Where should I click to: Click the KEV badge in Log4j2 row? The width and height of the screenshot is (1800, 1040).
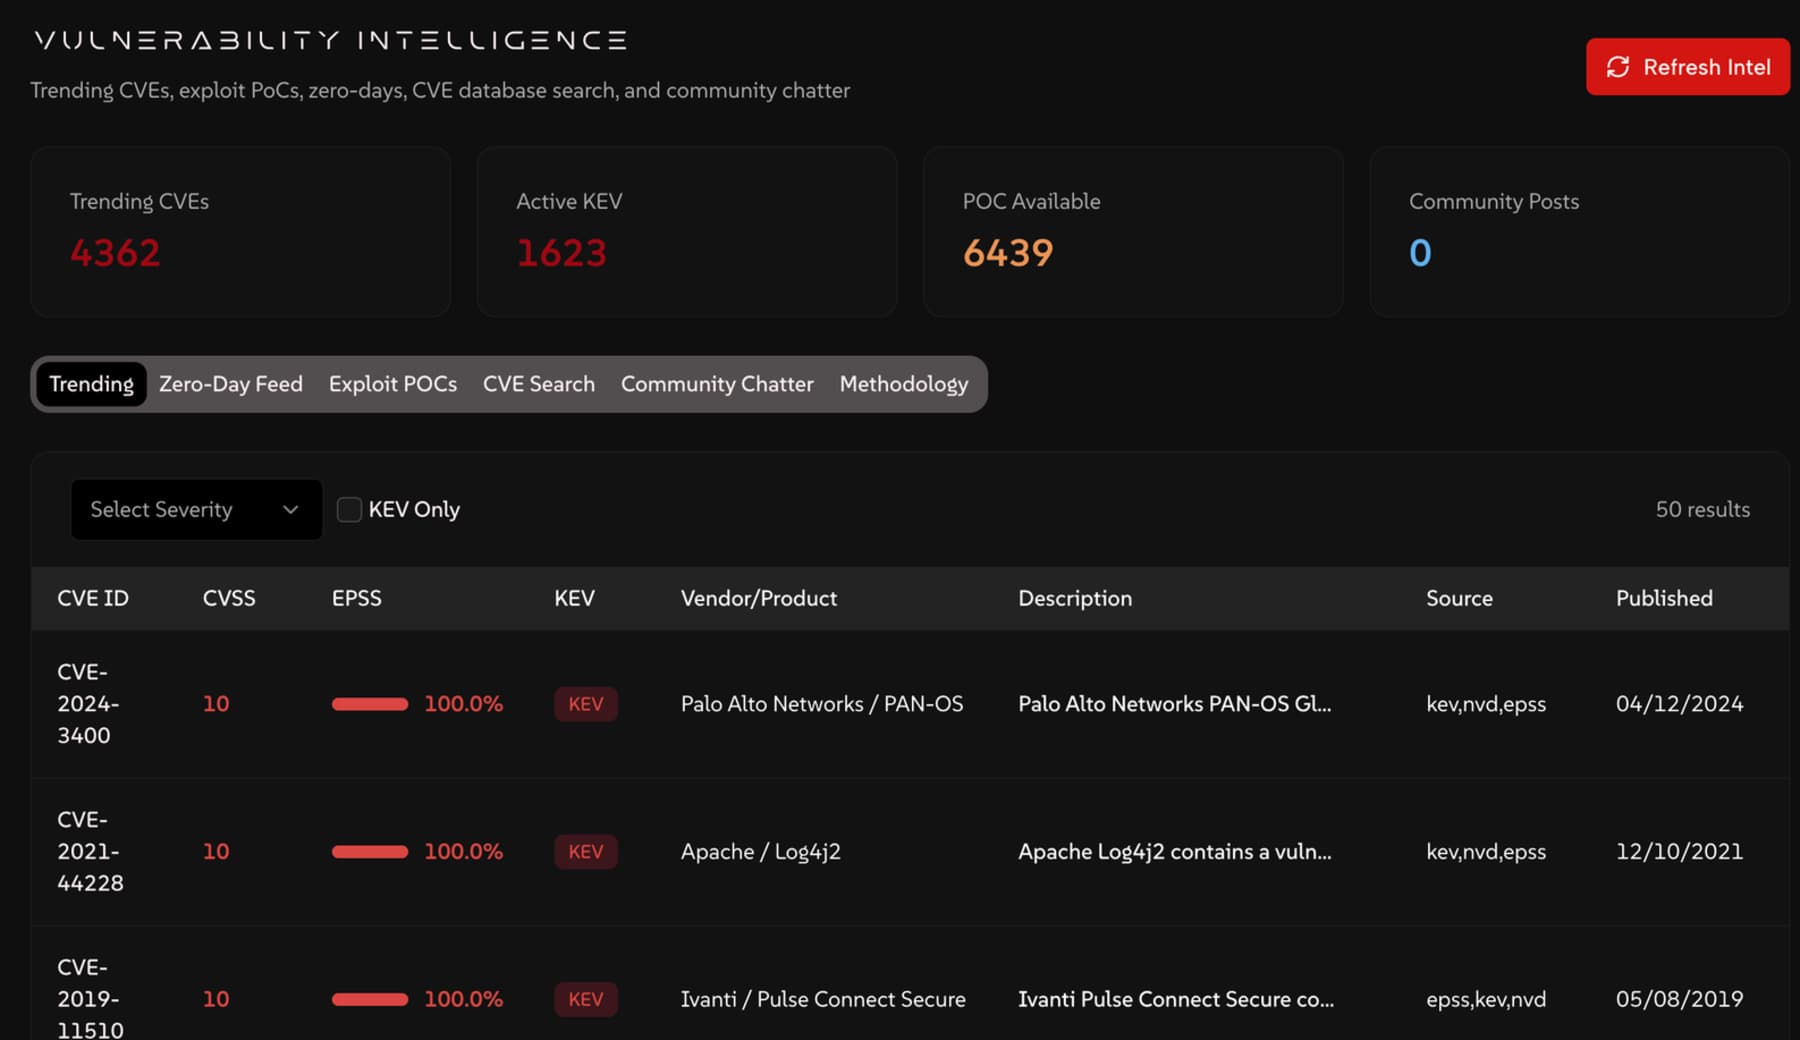pyautogui.click(x=586, y=852)
